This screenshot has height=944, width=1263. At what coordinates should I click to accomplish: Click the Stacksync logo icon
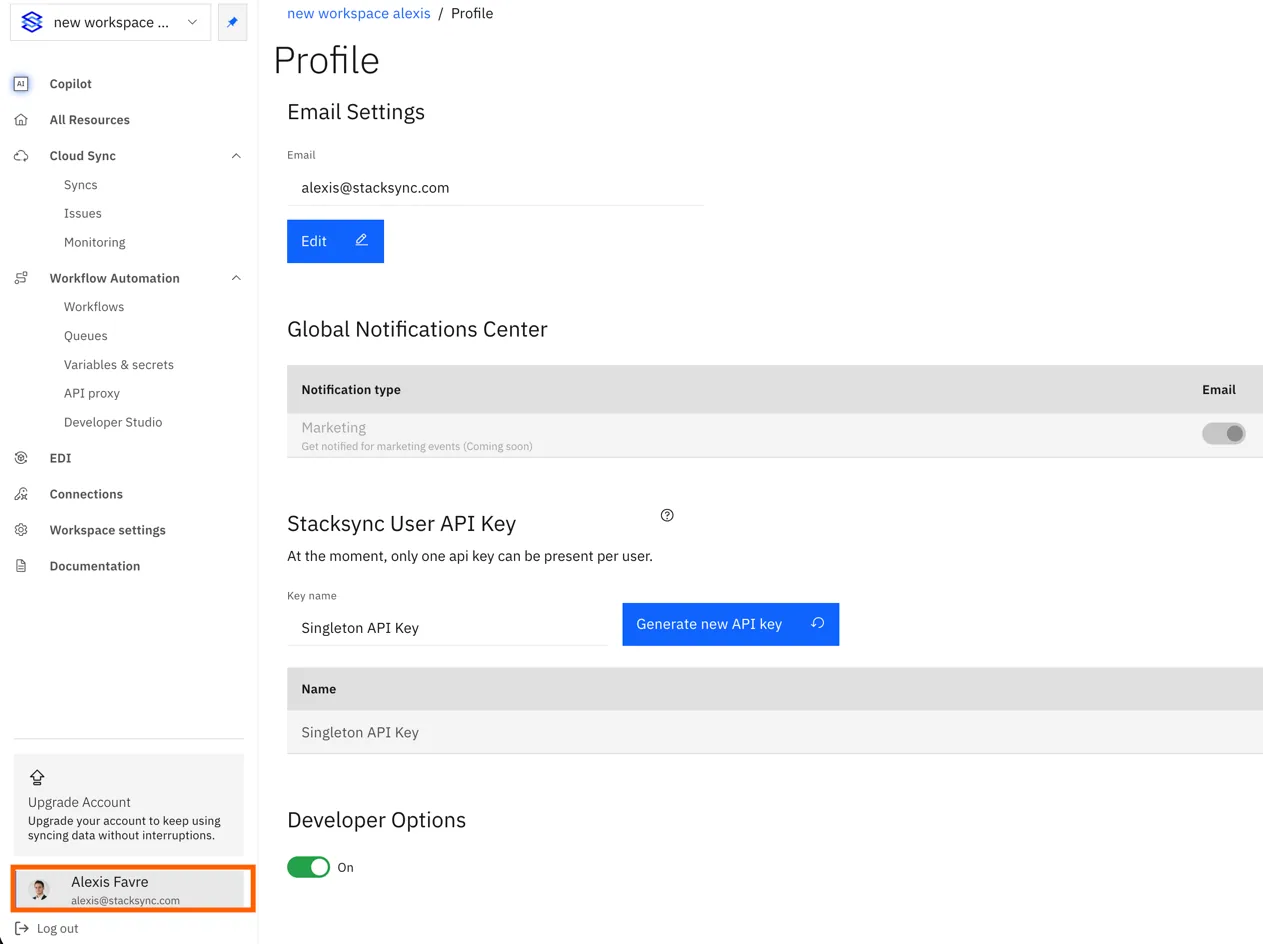pos(32,22)
